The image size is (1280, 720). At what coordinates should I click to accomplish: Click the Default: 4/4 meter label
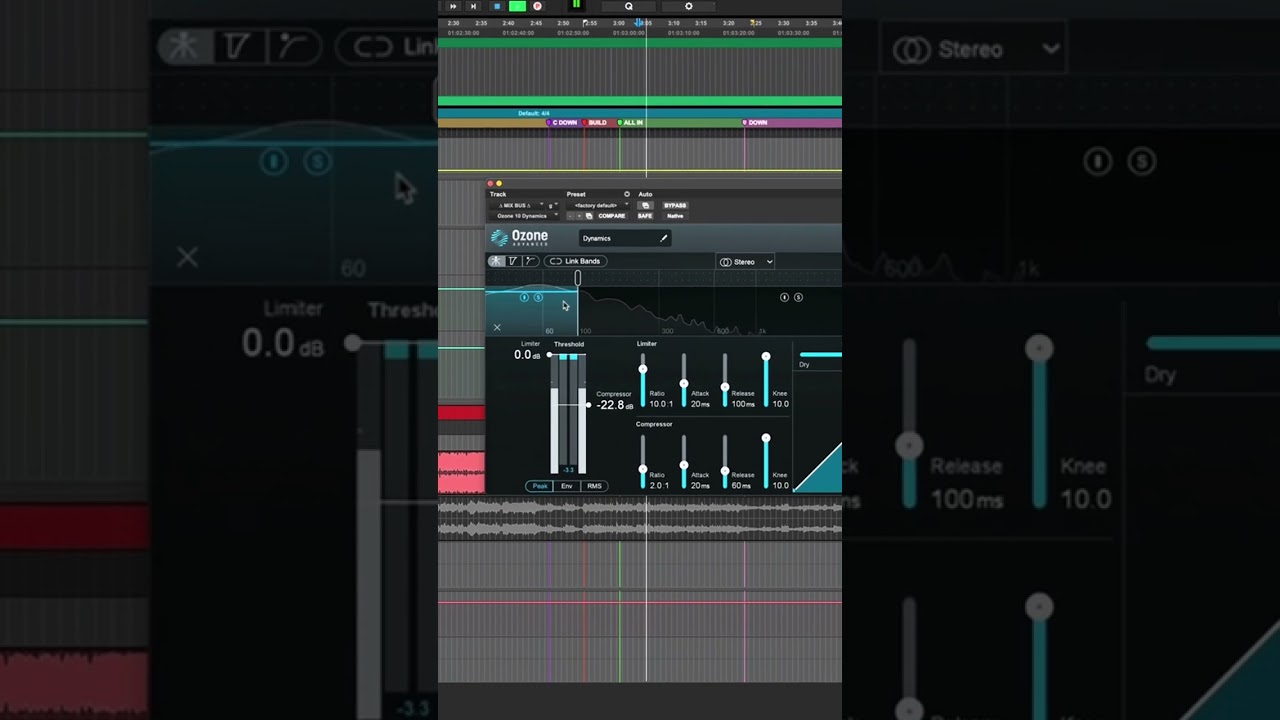pos(533,113)
